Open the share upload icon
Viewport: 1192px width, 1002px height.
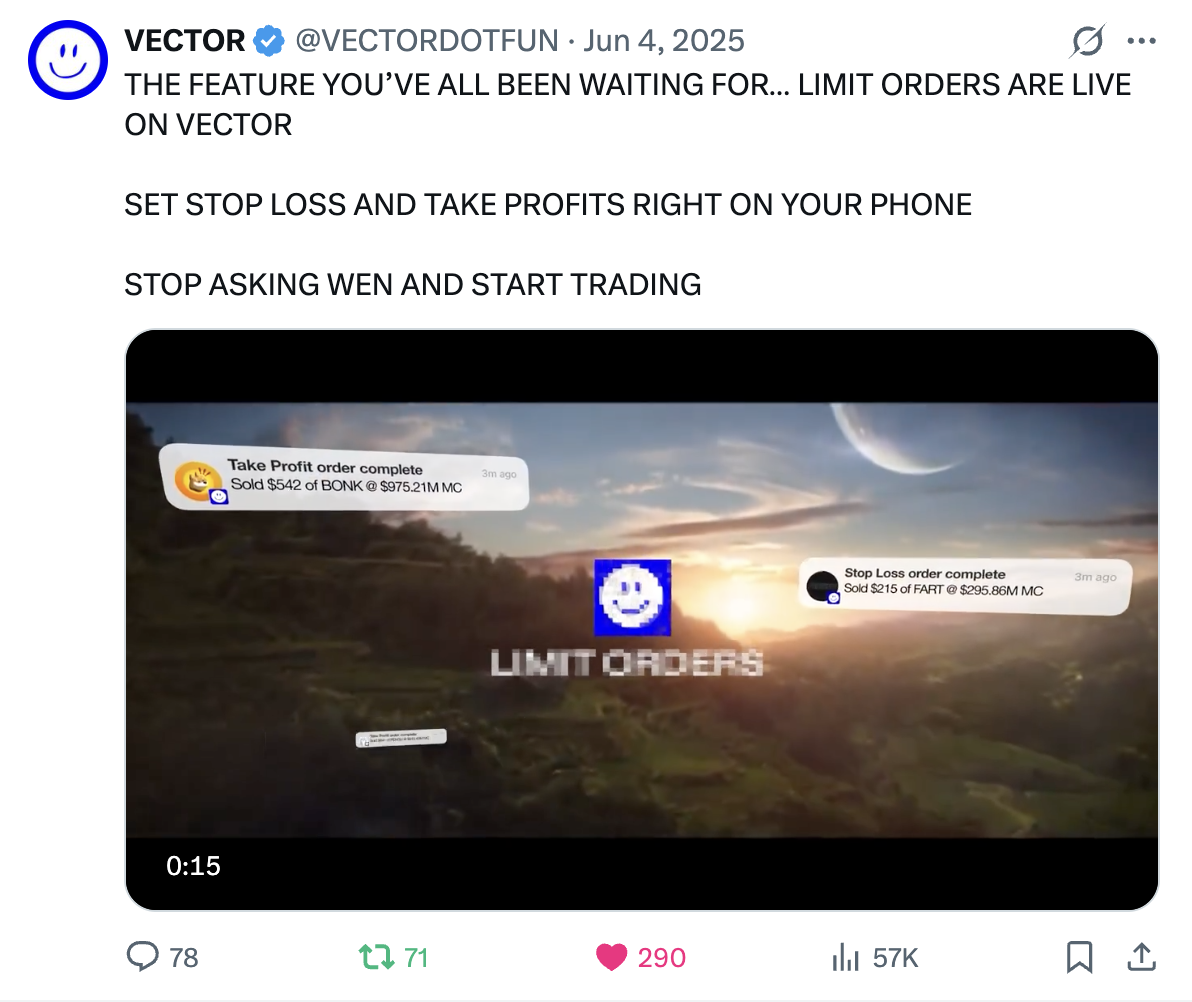(1141, 957)
